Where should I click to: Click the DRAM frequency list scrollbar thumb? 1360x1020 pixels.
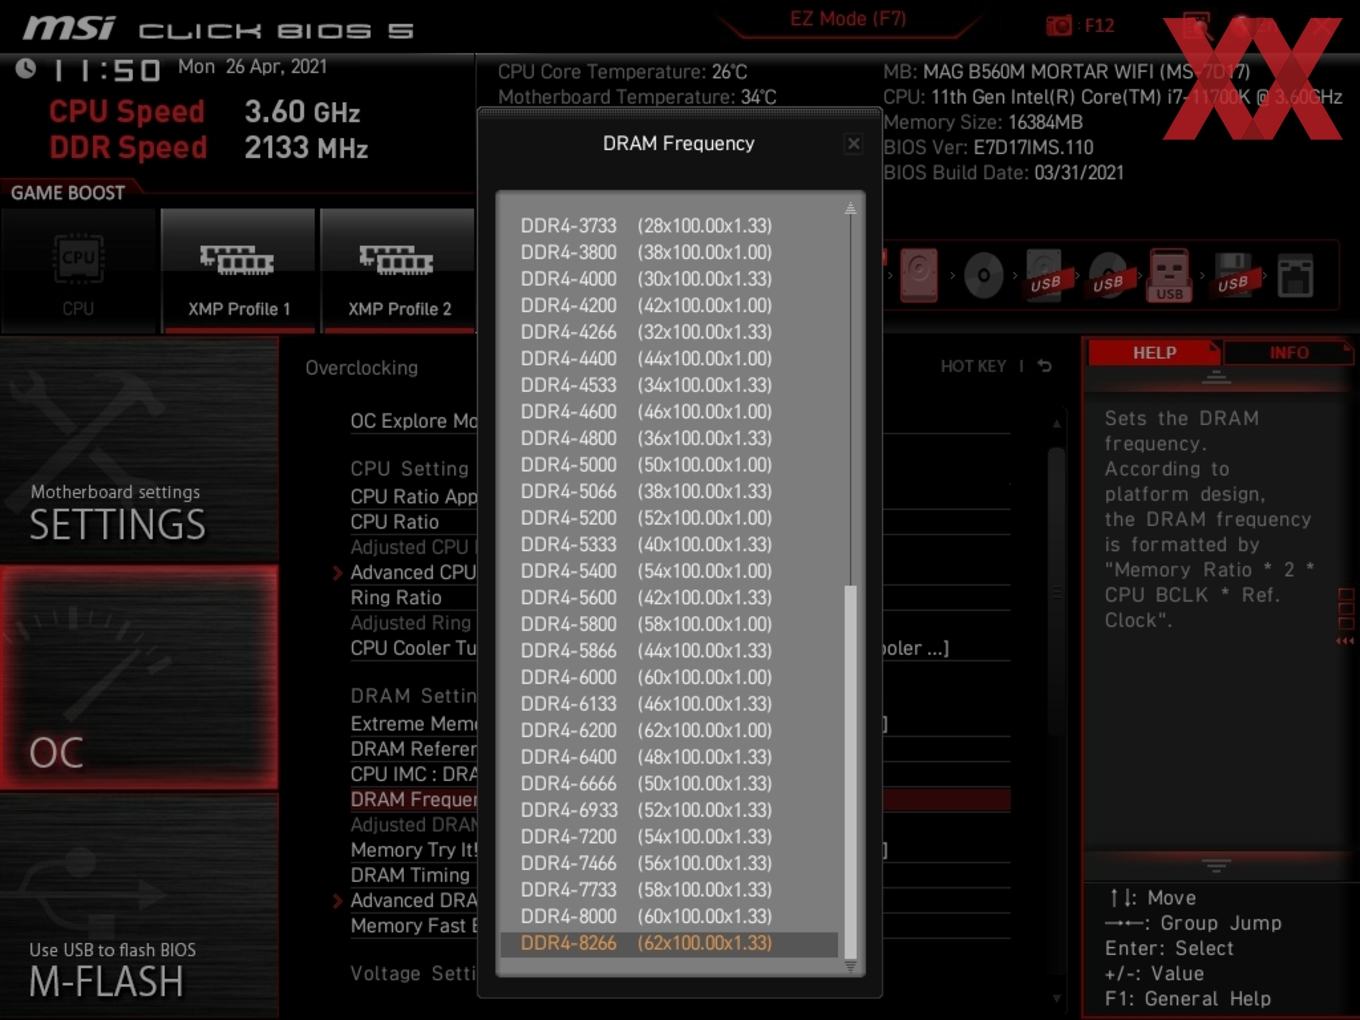point(851,772)
